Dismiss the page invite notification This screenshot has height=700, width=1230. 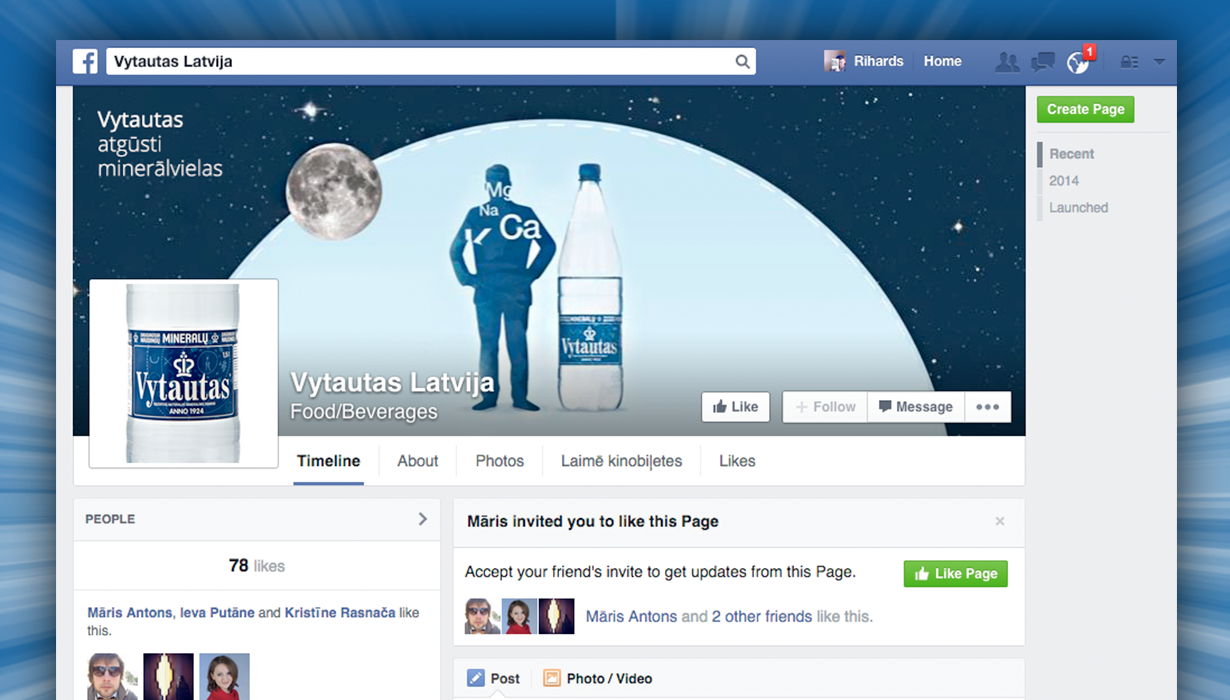pyautogui.click(x=1000, y=521)
